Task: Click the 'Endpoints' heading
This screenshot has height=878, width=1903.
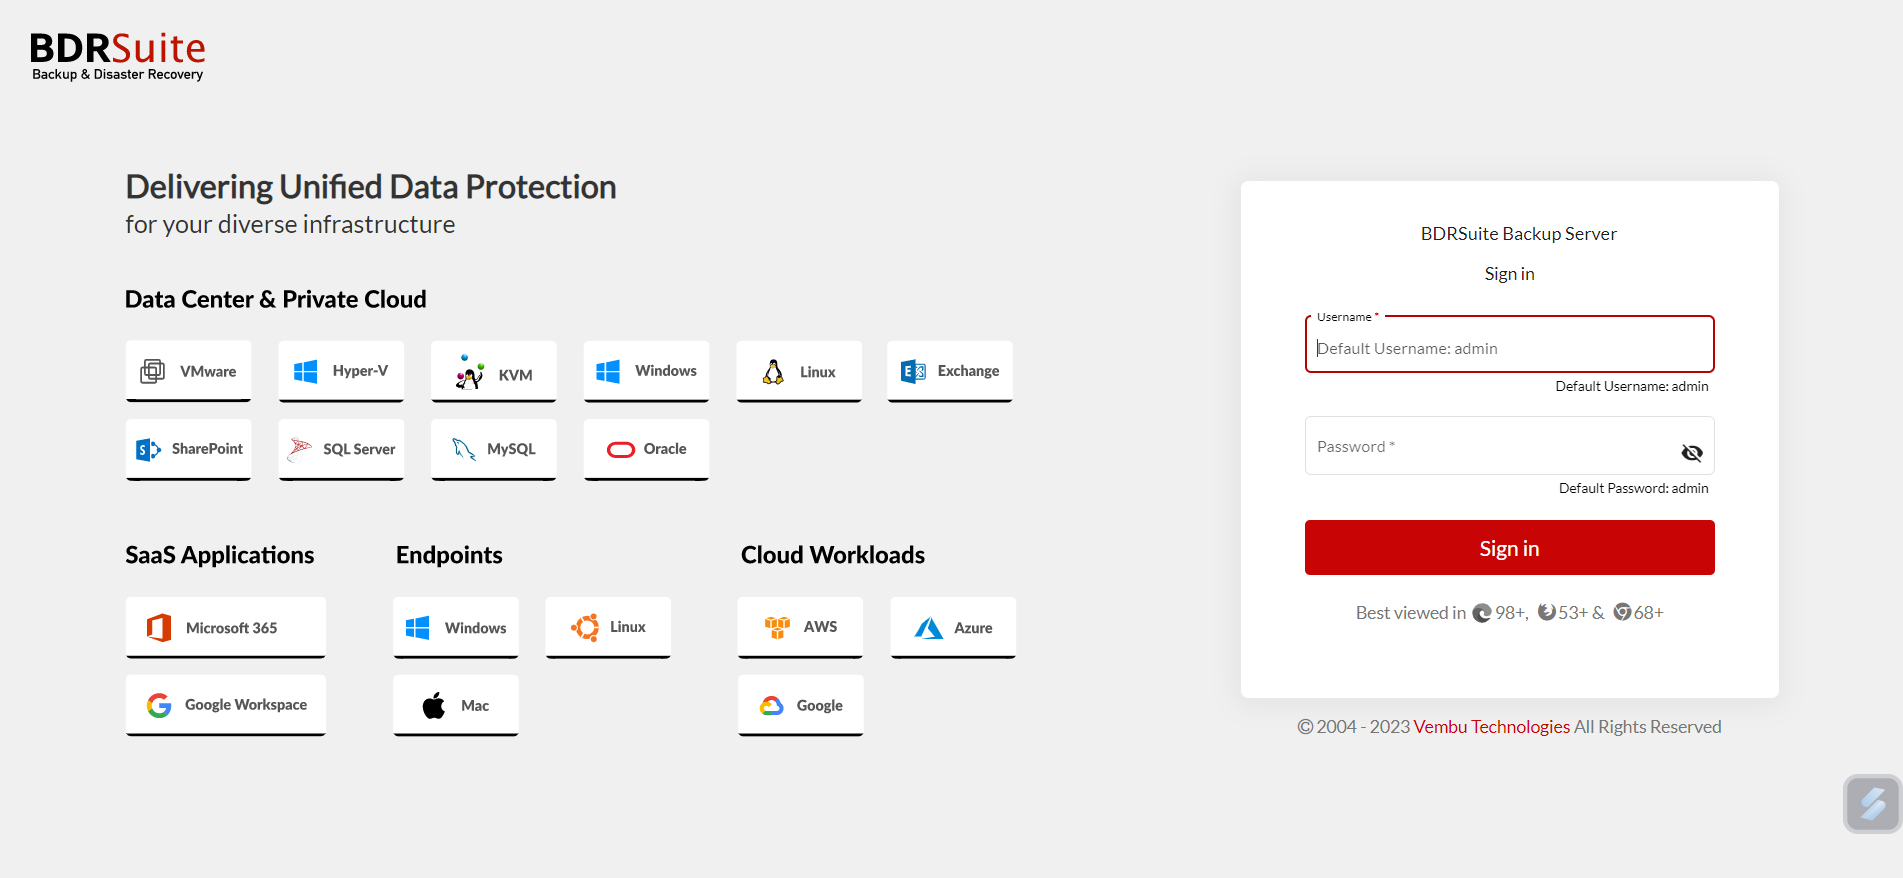Action: pos(449,555)
